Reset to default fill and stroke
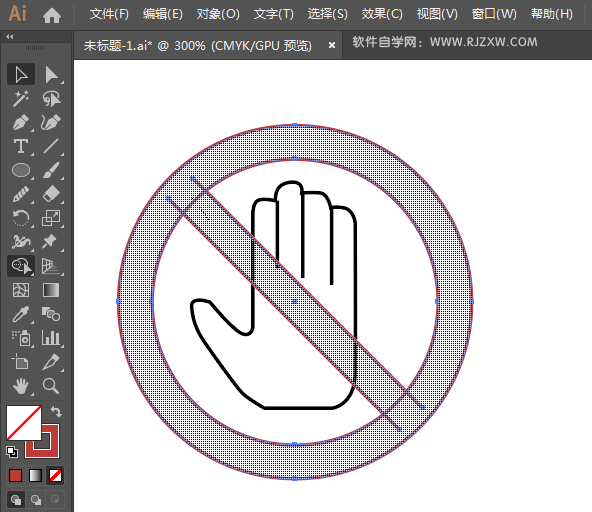Image resolution: width=592 pixels, height=512 pixels. click(x=12, y=451)
